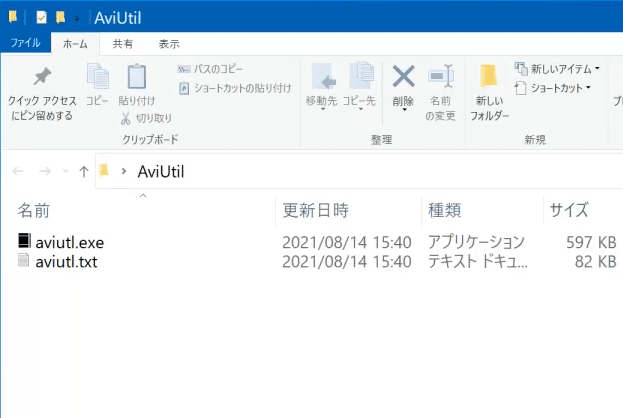Go up one folder level
623x418 pixels.
(83, 171)
